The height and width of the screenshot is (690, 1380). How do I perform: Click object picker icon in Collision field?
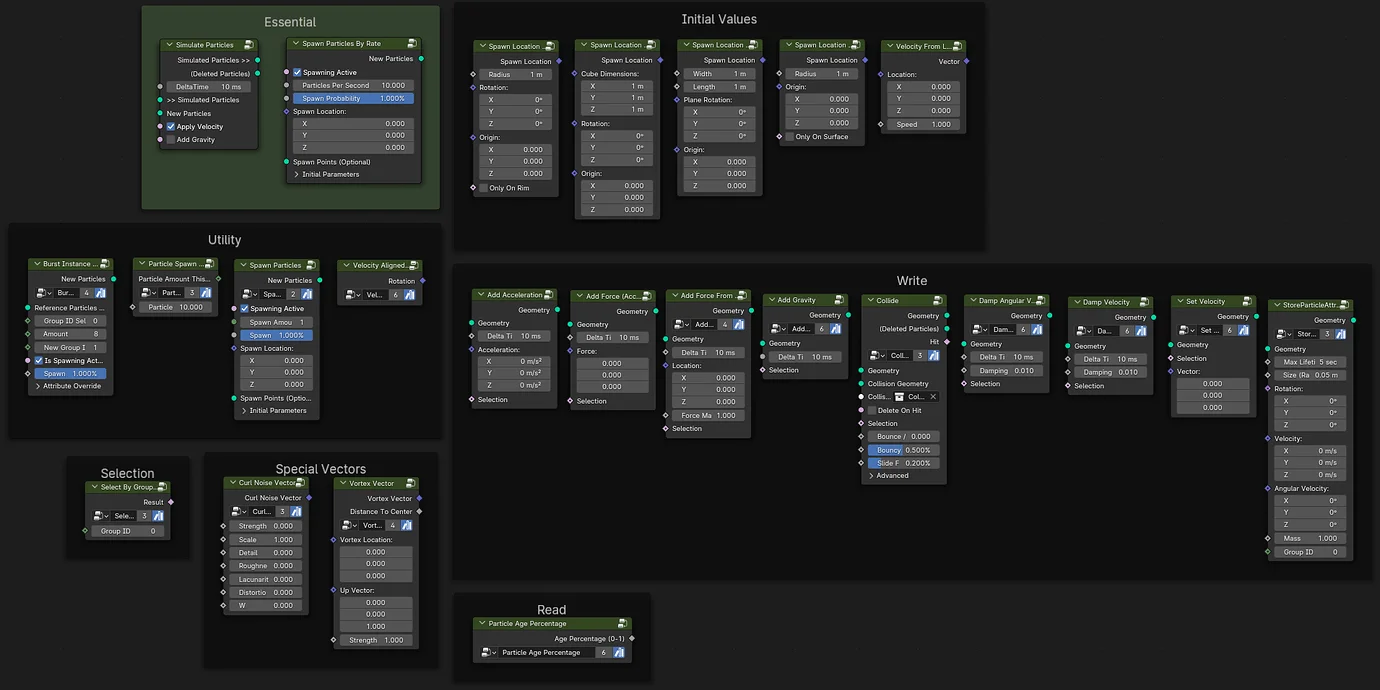pos(898,397)
